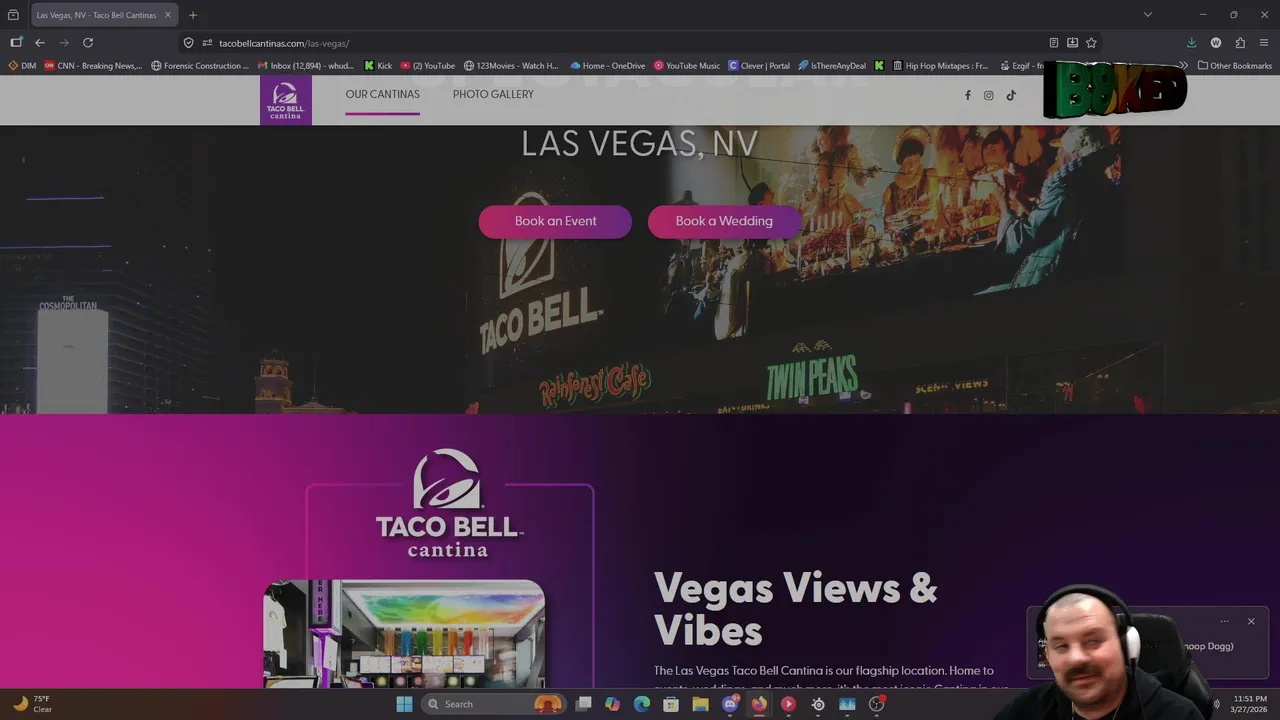Open the Instagram social icon
1280x720 pixels.
click(988, 96)
